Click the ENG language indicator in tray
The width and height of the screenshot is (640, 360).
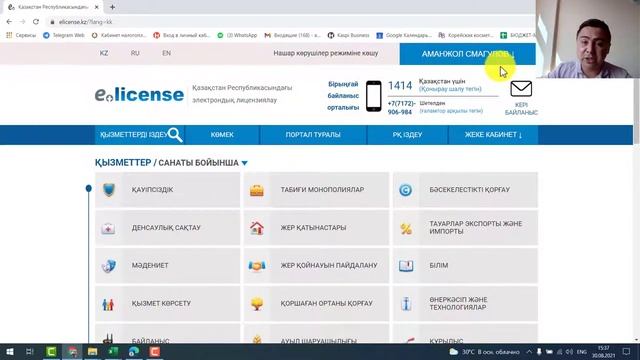[x=582, y=351]
